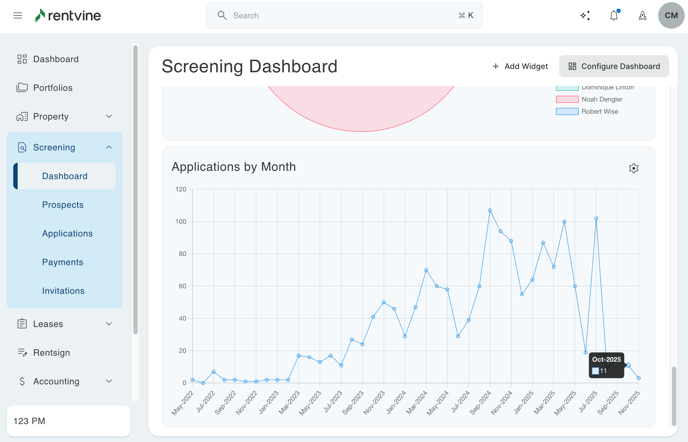688x442 pixels.
Task: Open Rentsign from the sidebar
Action: pos(51,353)
